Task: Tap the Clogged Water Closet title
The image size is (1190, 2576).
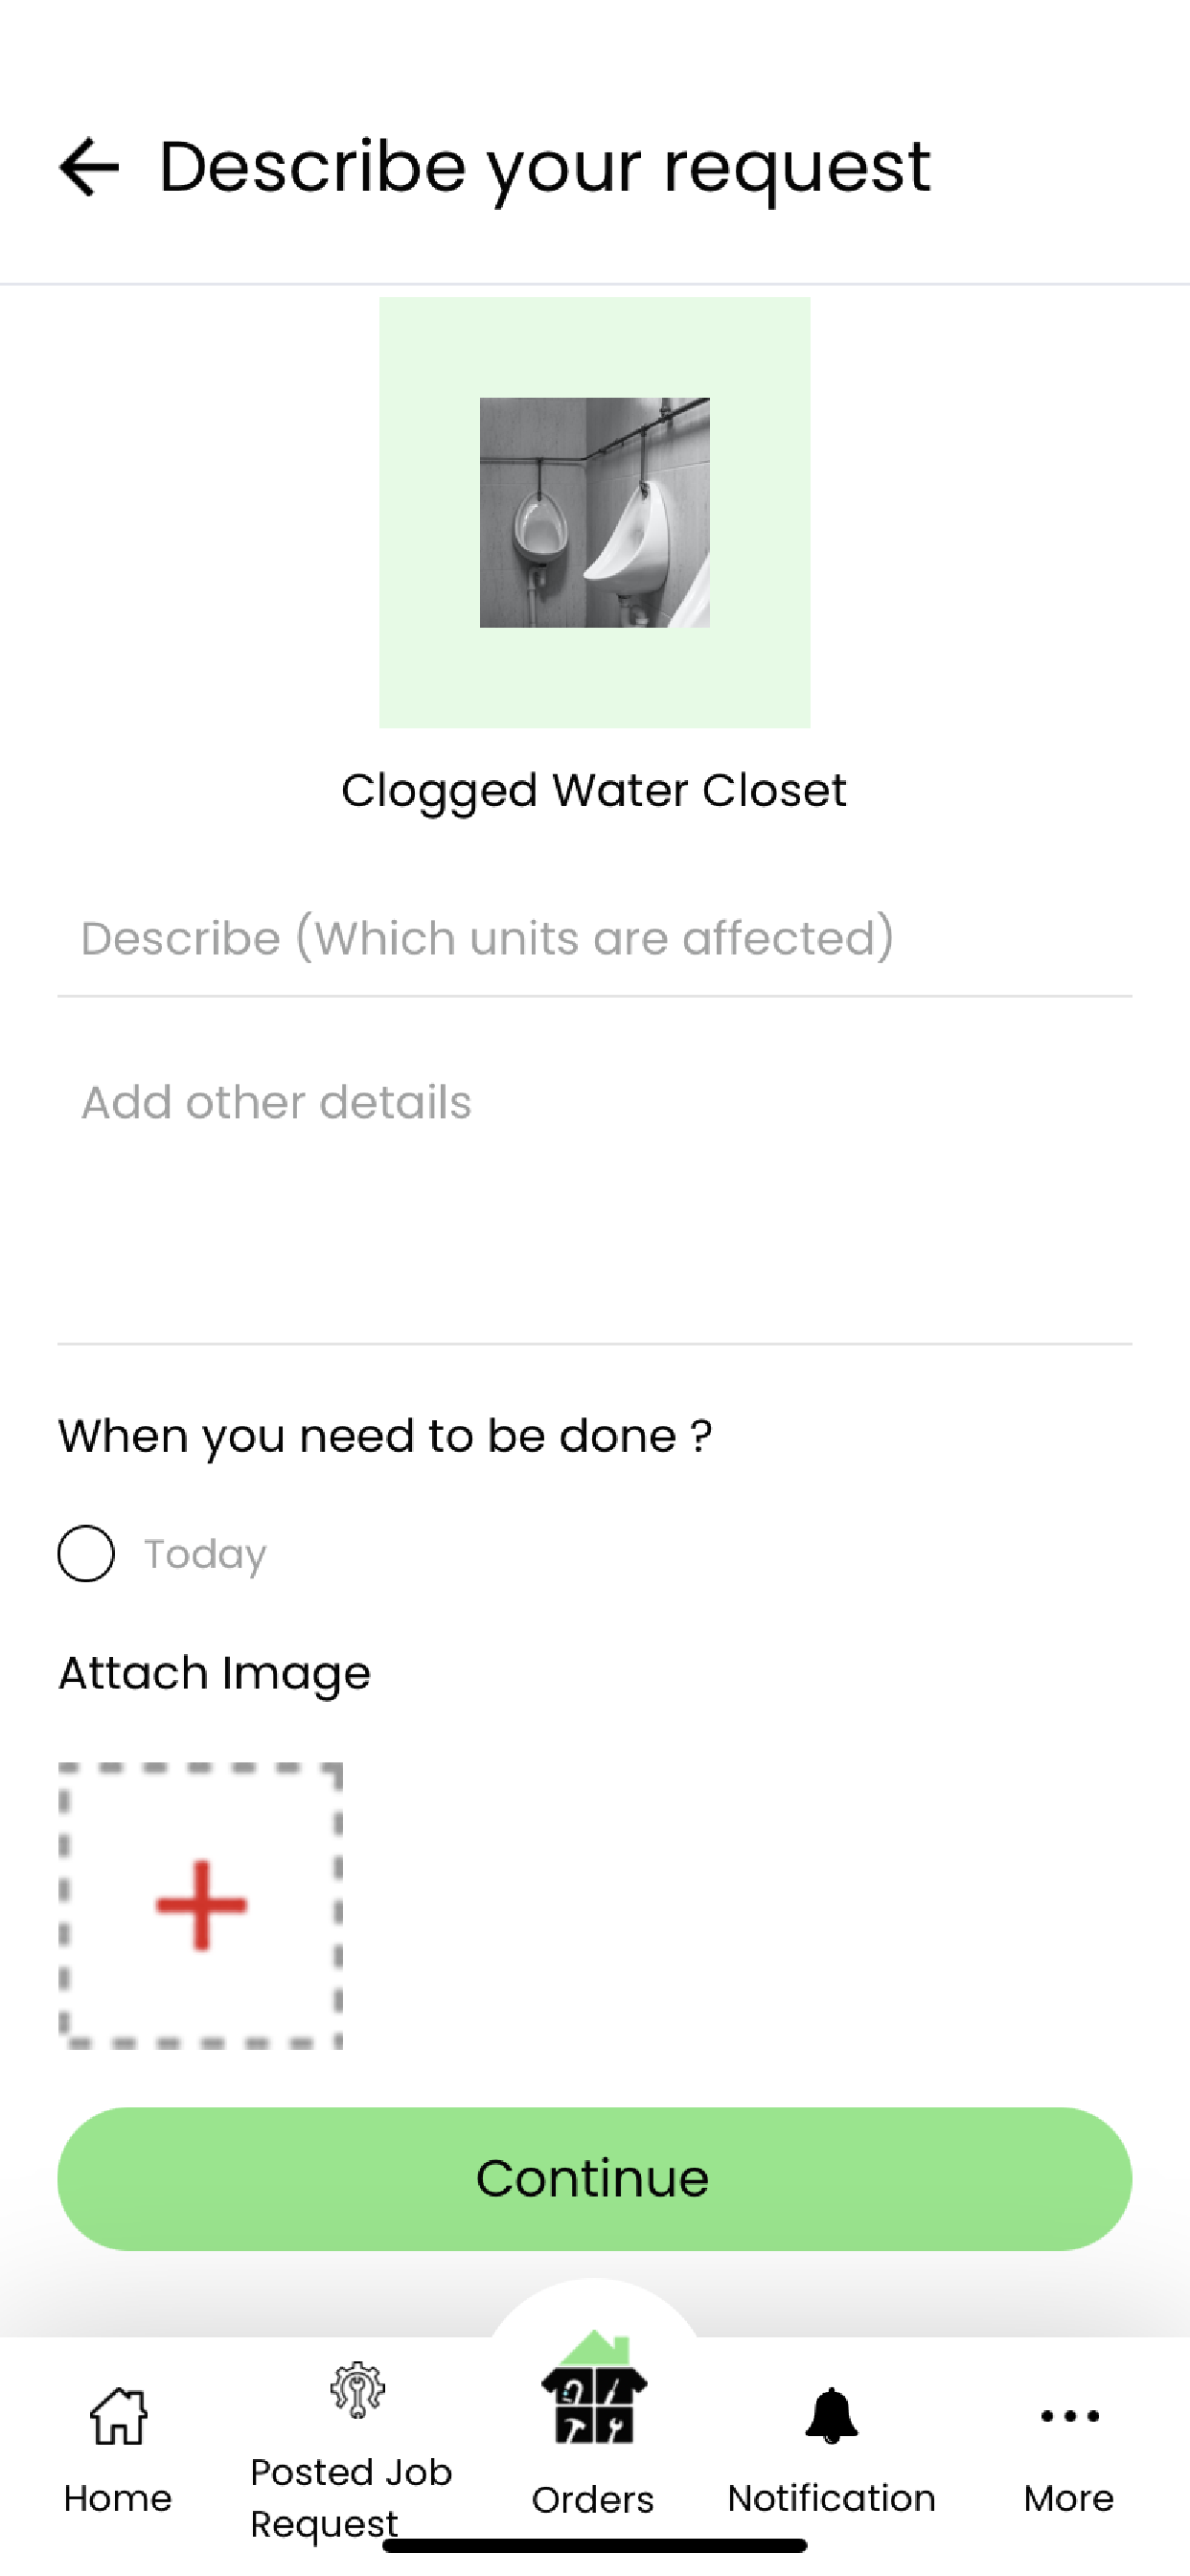Action: coord(594,791)
